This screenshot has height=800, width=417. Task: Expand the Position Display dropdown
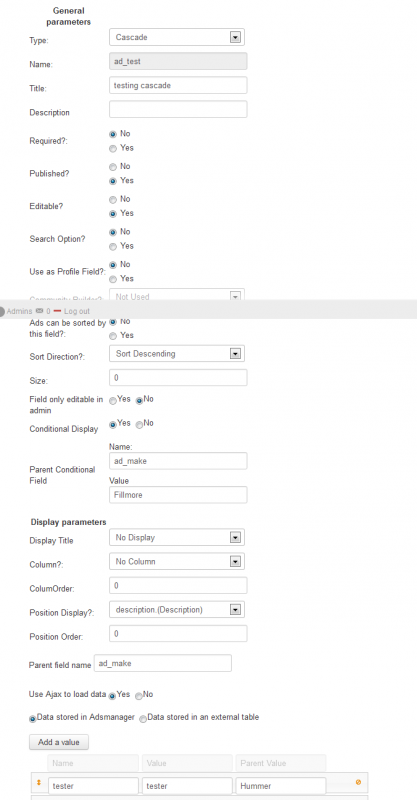point(177,609)
